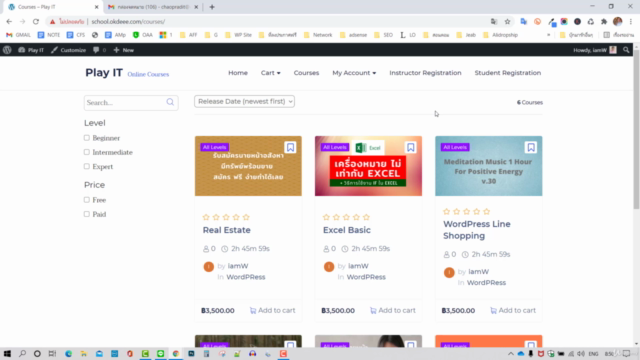
Task: Open the NOTE bookmark
Action: (49, 35)
